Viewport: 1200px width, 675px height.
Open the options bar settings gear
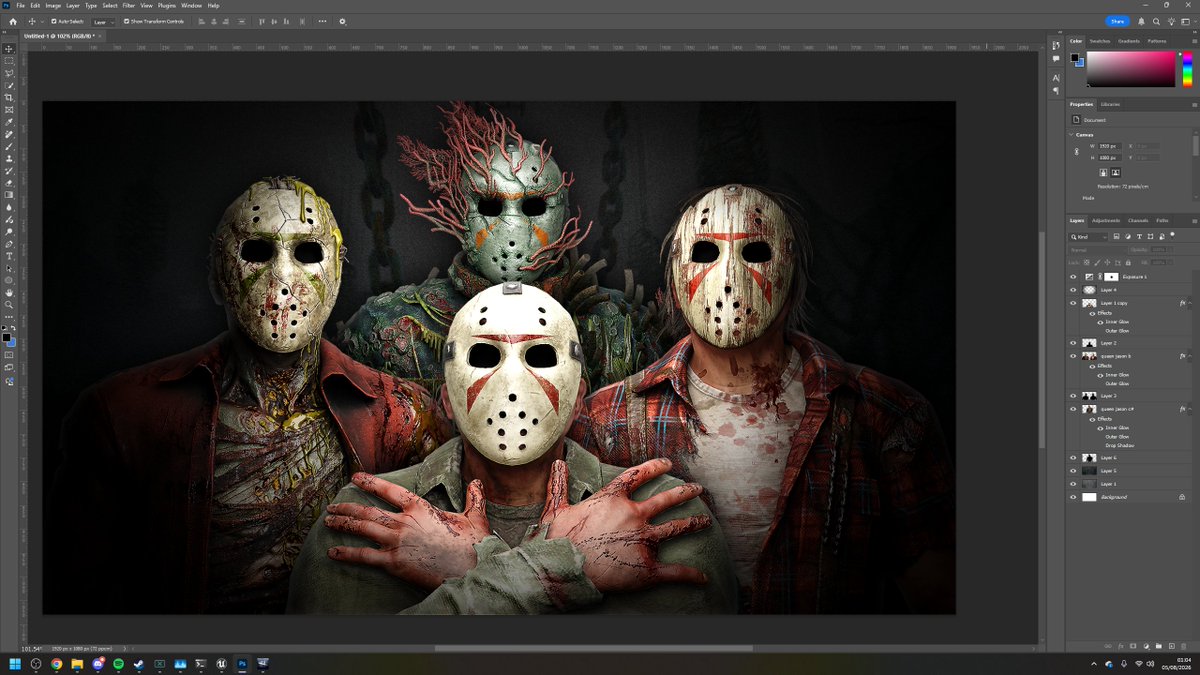(342, 21)
